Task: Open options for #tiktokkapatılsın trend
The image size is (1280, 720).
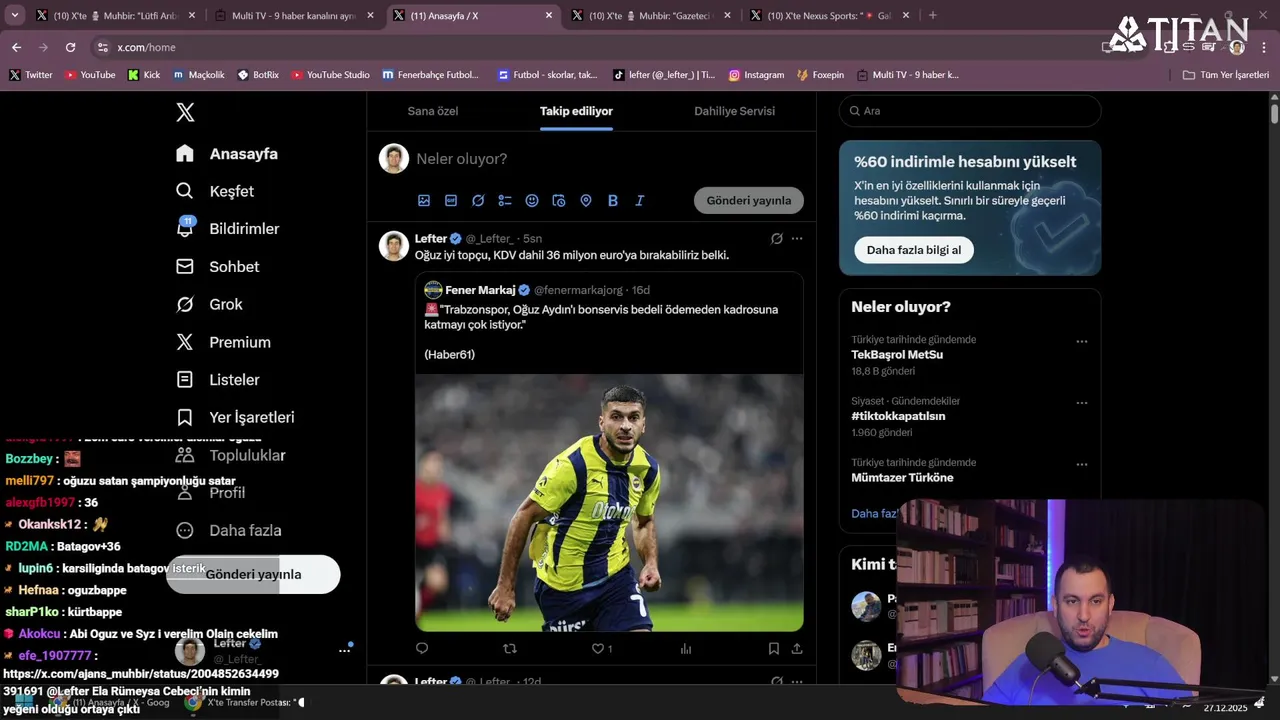Action: (x=1081, y=403)
